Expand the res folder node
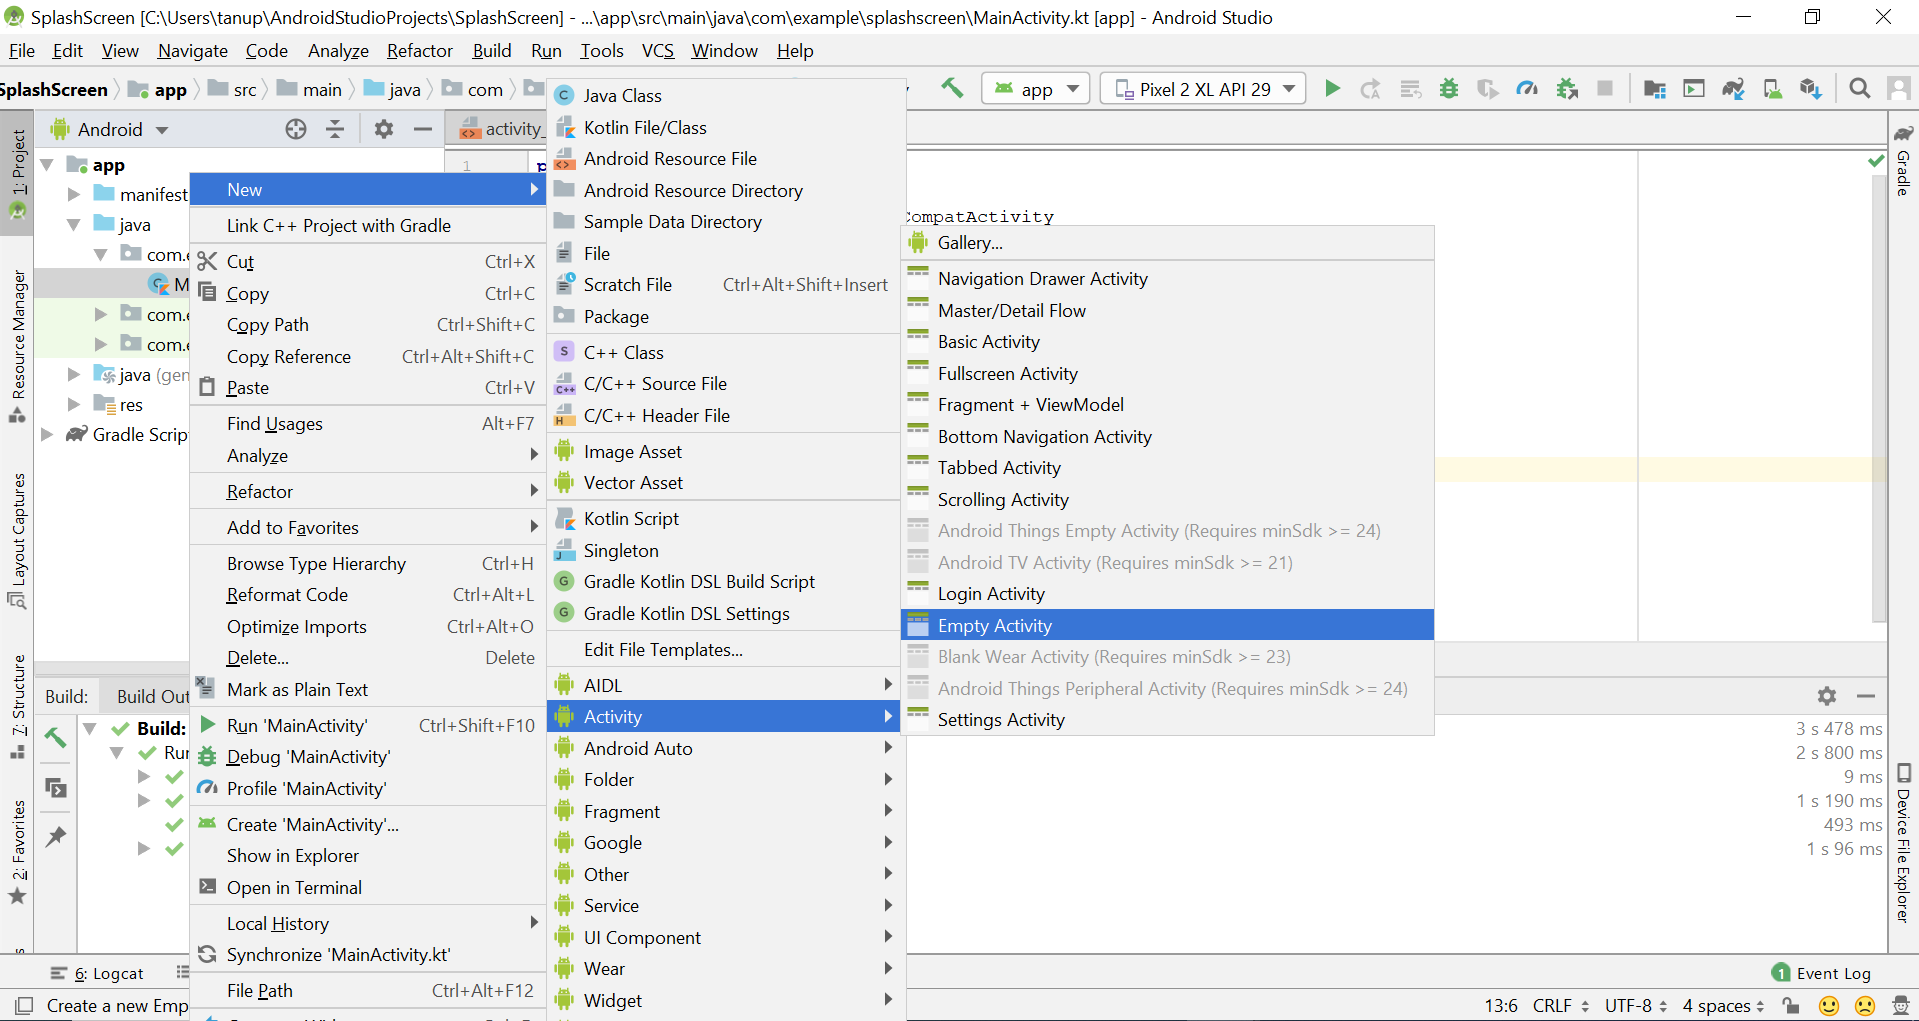This screenshot has height=1021, width=1919. point(73,404)
